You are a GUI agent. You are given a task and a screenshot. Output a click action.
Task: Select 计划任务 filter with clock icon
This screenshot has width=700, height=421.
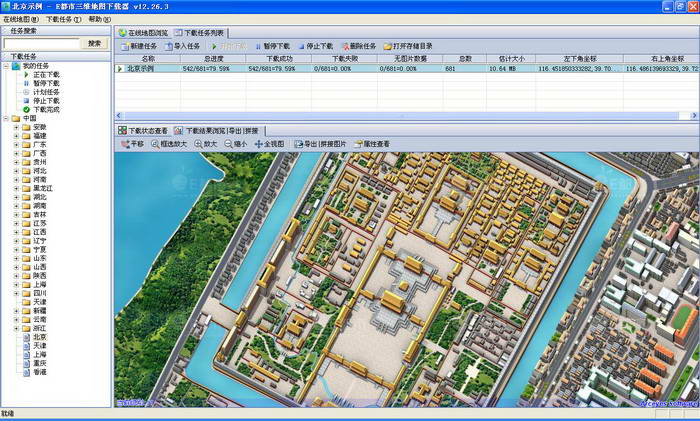[42, 92]
